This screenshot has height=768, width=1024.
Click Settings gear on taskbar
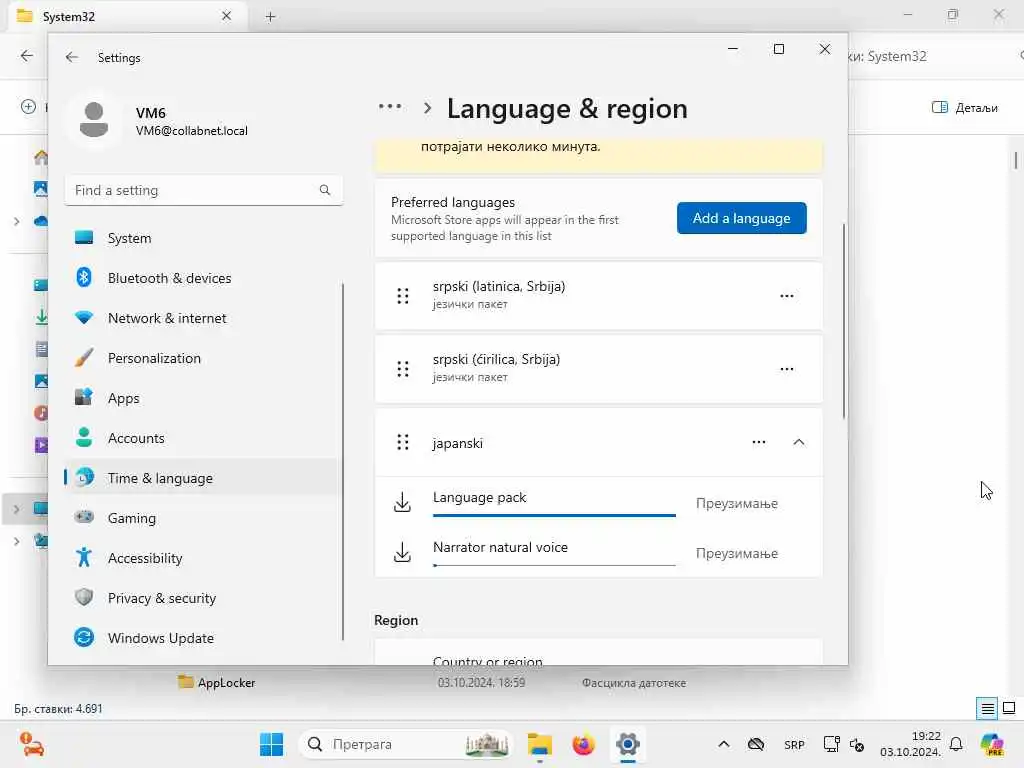(x=628, y=744)
